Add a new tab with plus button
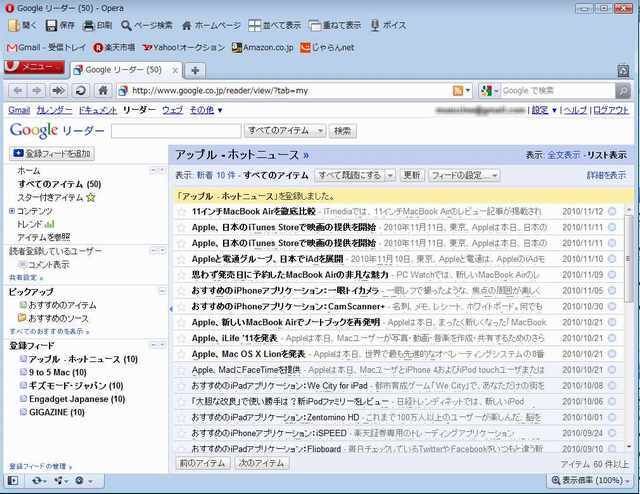This screenshot has width=640, height=494. (195, 70)
